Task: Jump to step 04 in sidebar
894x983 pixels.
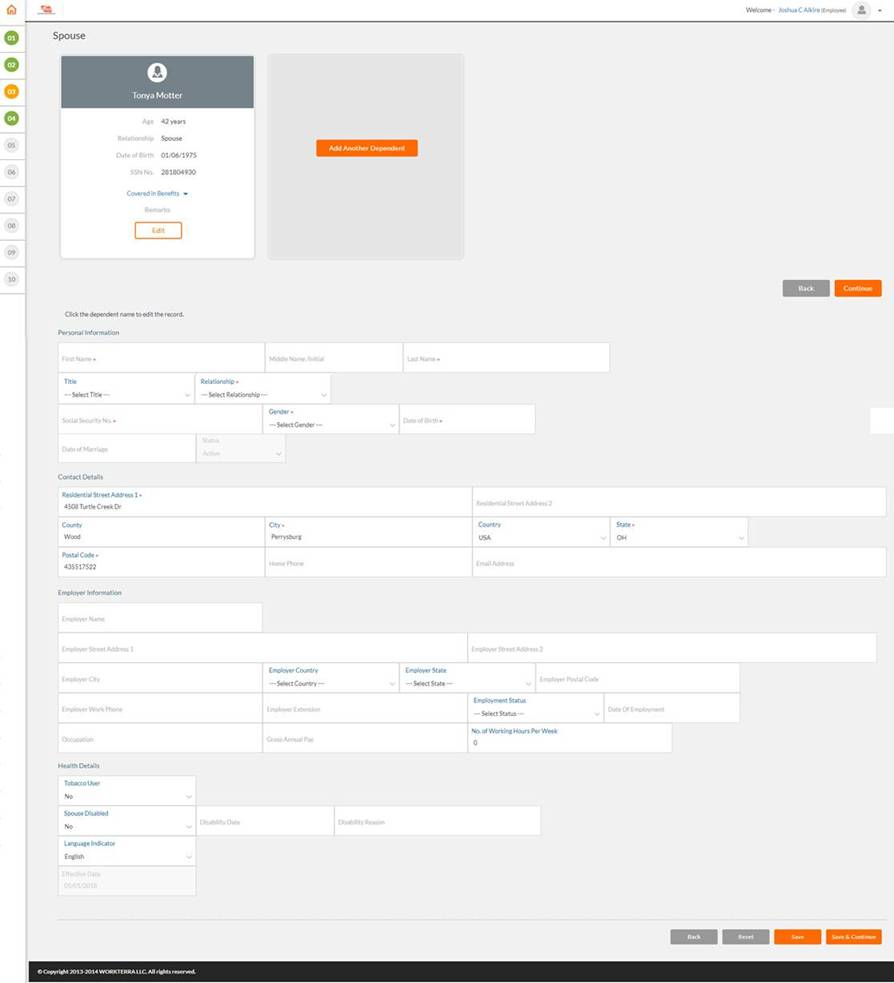Action: (x=12, y=119)
